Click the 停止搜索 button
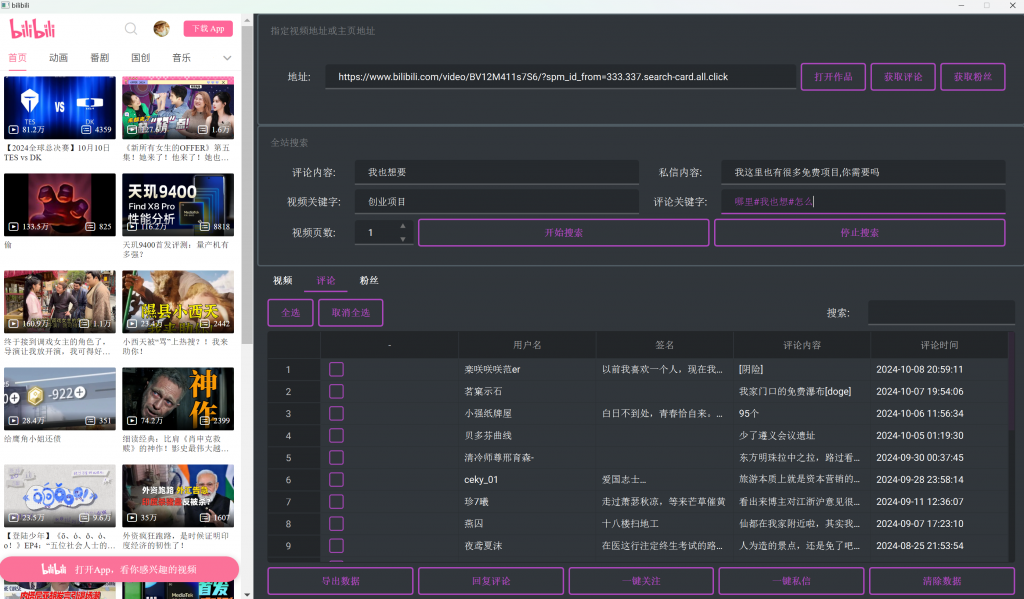 (x=859, y=233)
